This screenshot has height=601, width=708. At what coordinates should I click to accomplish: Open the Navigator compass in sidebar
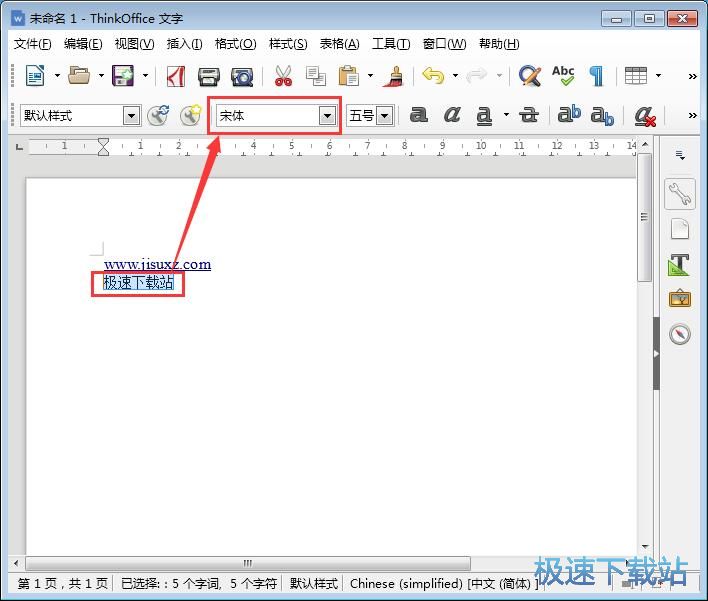(680, 334)
